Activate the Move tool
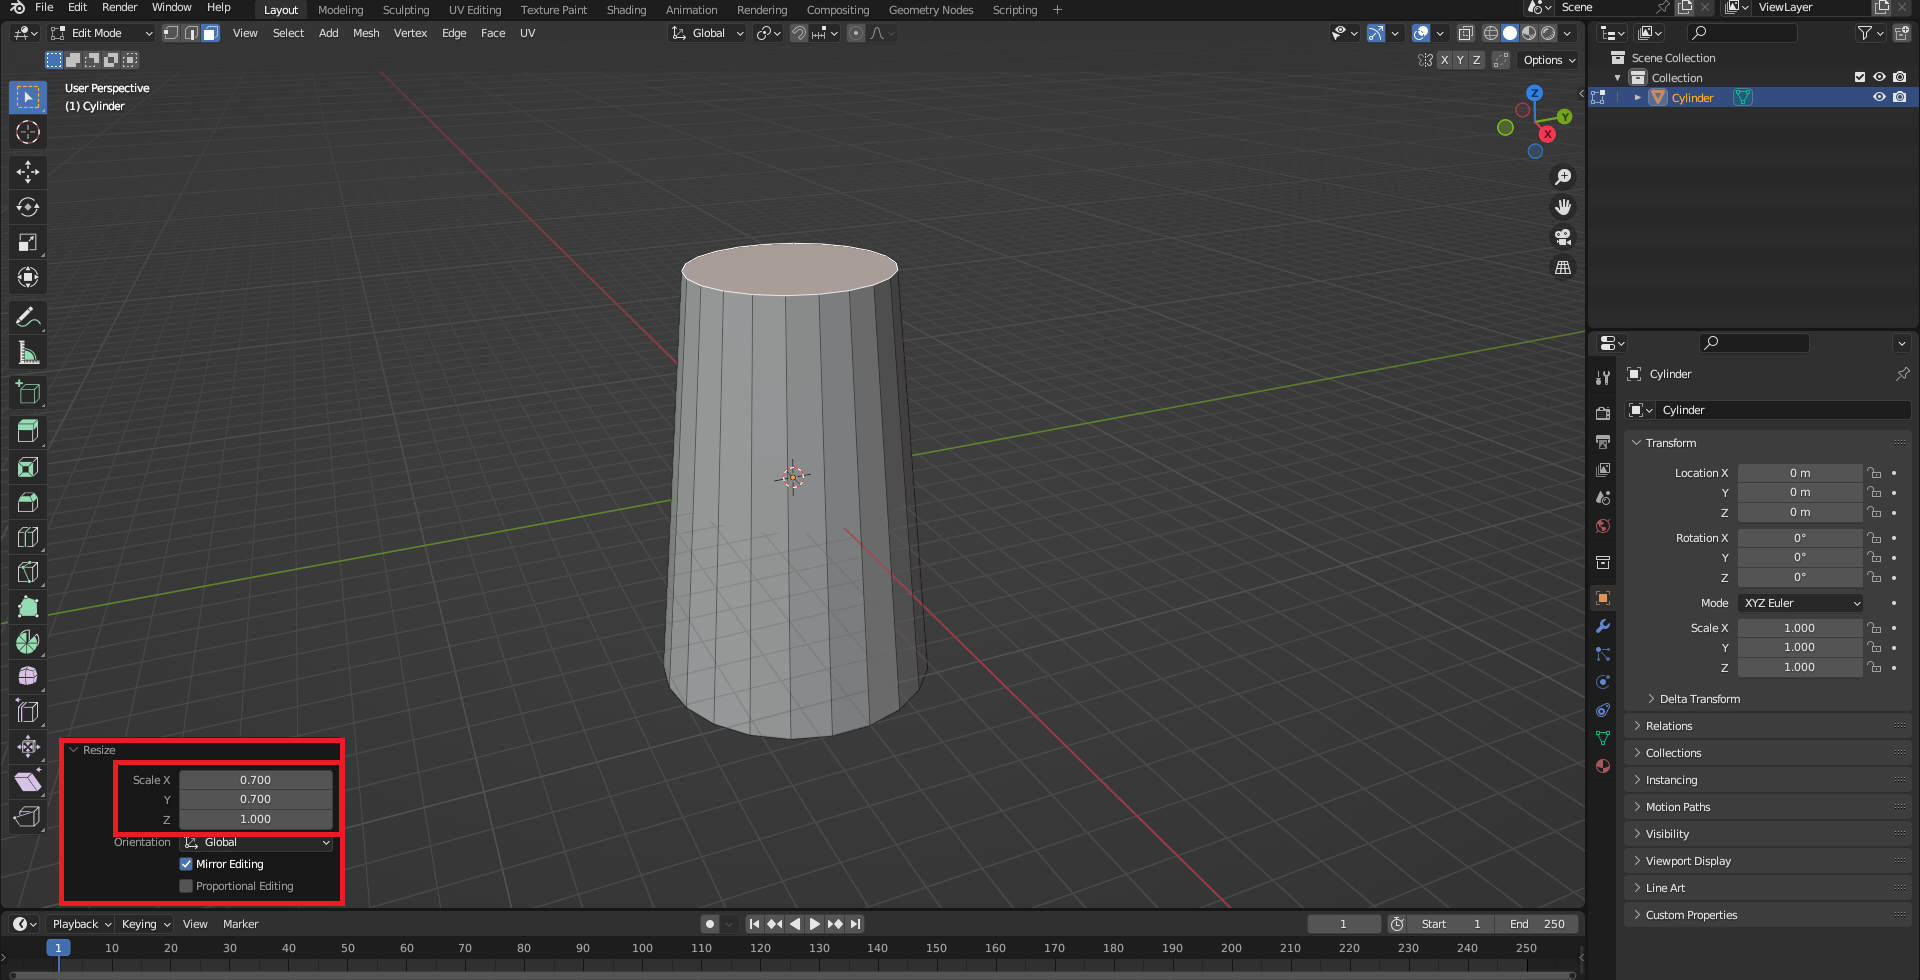The width and height of the screenshot is (1920, 980). [28, 172]
